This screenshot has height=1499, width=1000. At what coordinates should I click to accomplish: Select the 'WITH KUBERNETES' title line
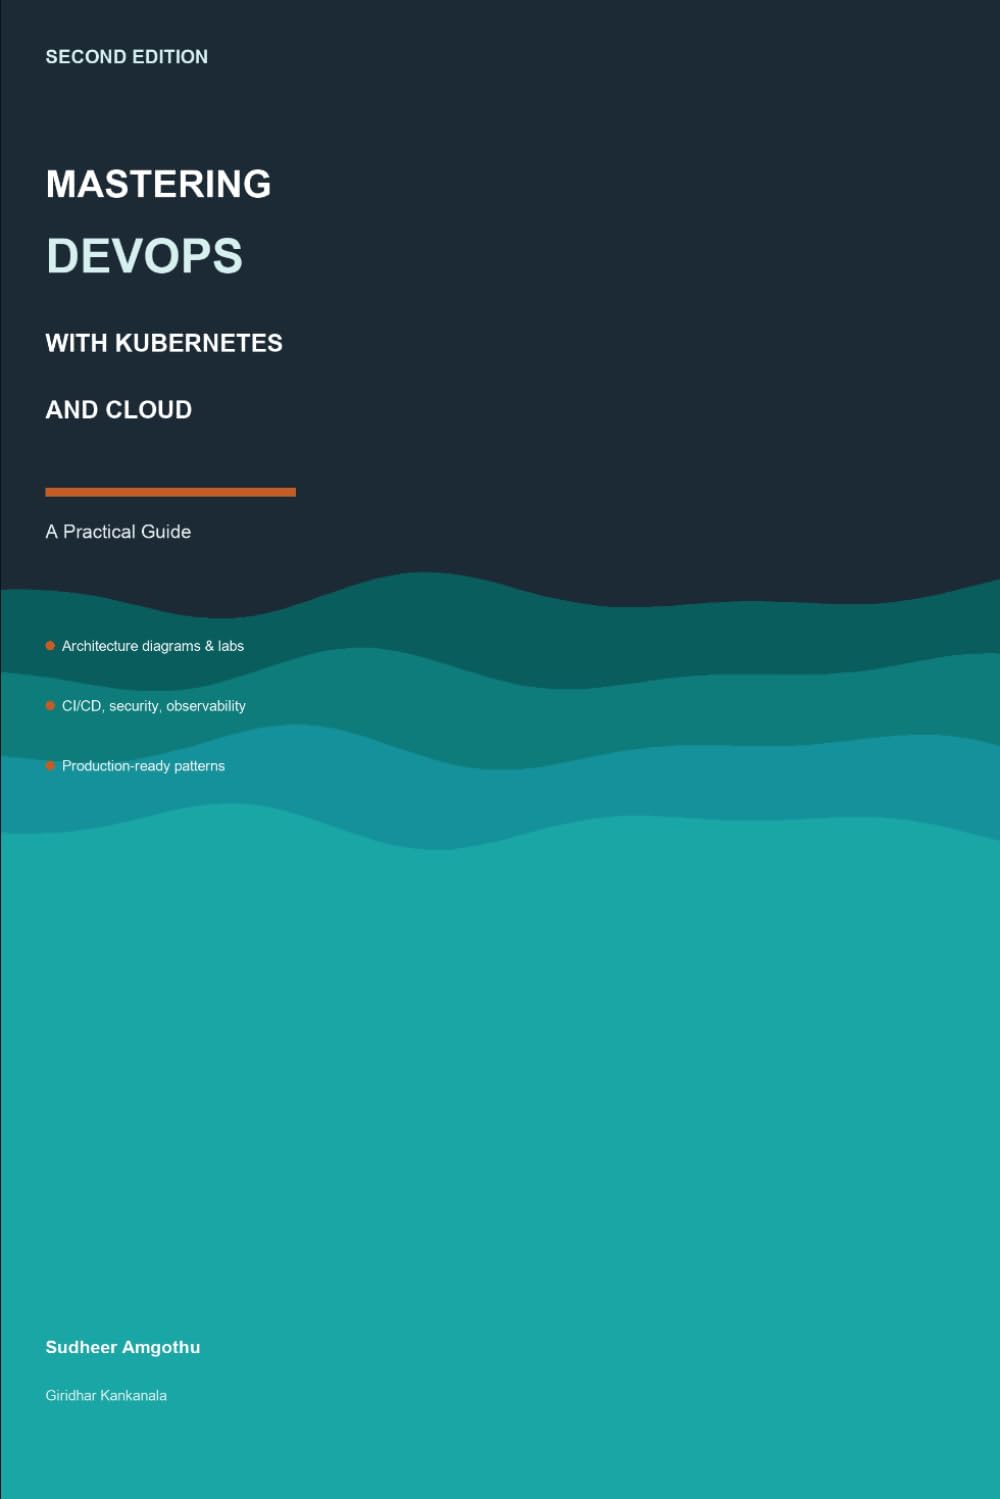(x=164, y=343)
